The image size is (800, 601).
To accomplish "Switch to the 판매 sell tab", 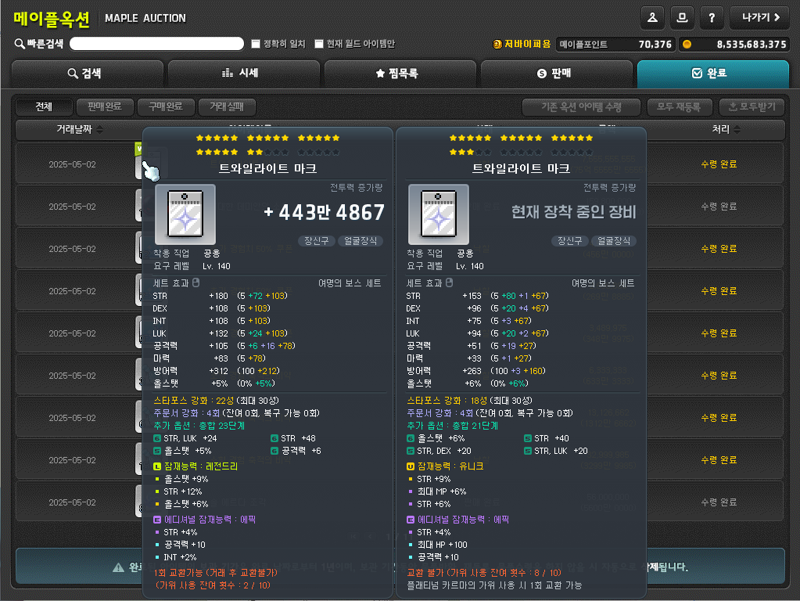I will (556, 73).
